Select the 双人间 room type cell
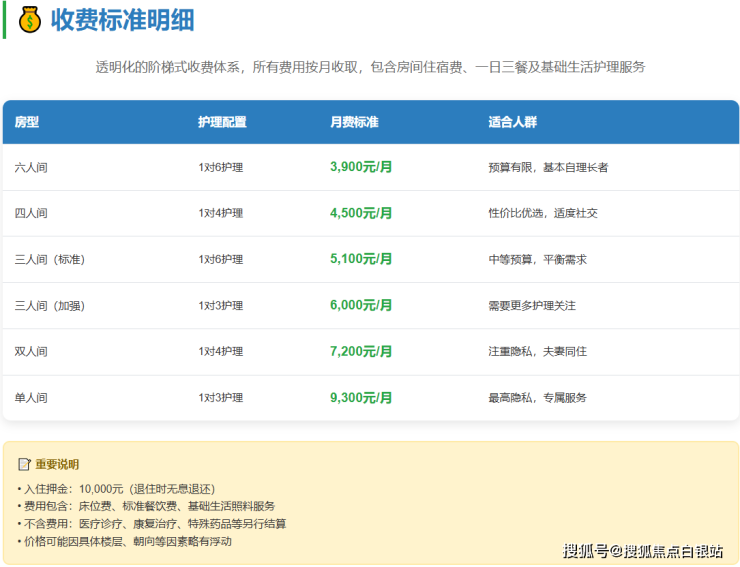The height and width of the screenshot is (567, 740). tap(31, 351)
